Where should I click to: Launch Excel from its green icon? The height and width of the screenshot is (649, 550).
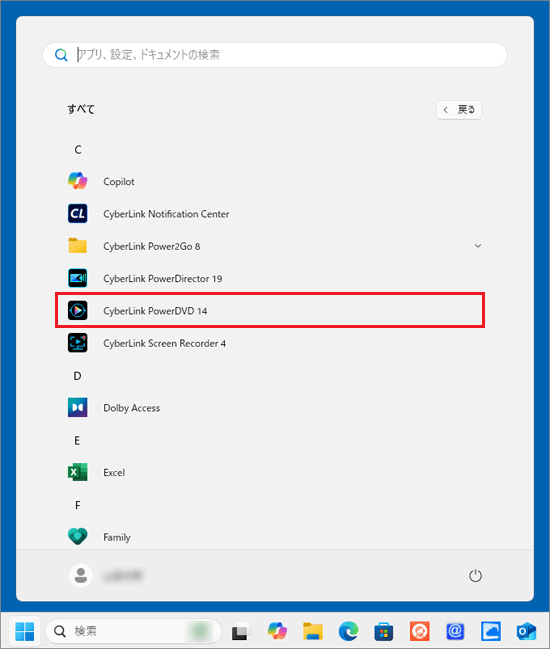pyautogui.click(x=77, y=472)
